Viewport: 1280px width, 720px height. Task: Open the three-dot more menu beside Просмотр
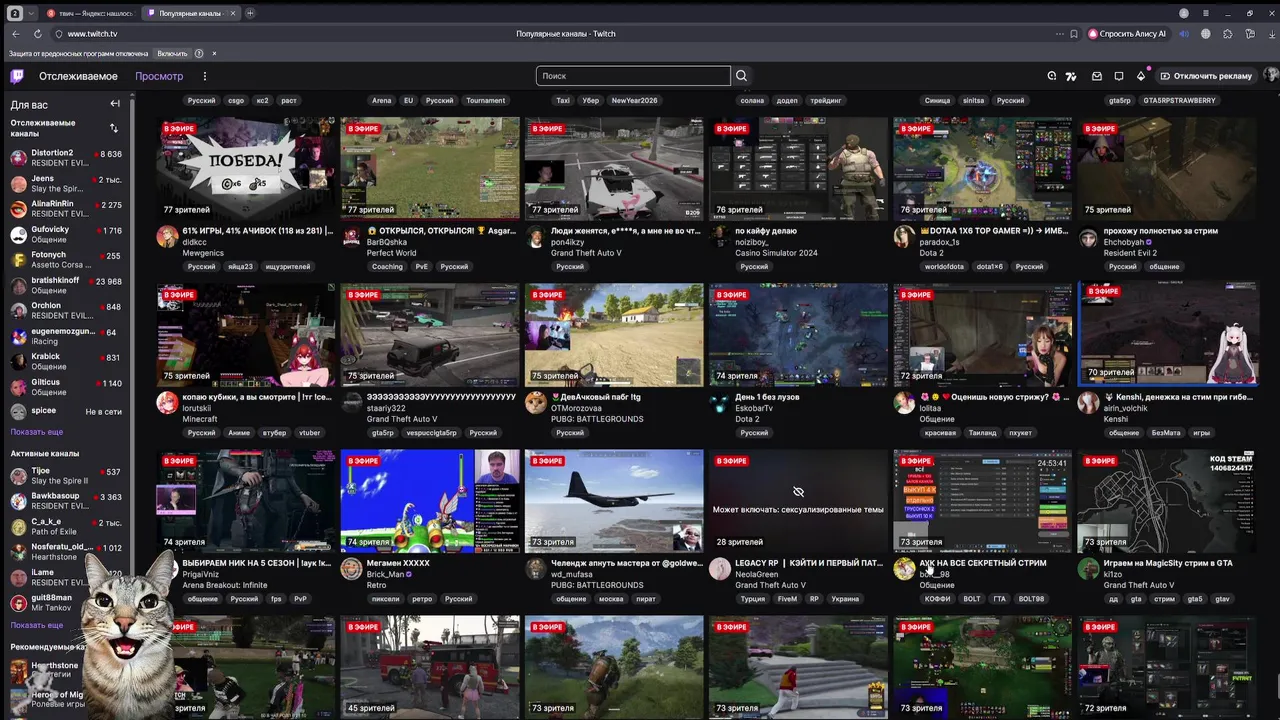204,76
